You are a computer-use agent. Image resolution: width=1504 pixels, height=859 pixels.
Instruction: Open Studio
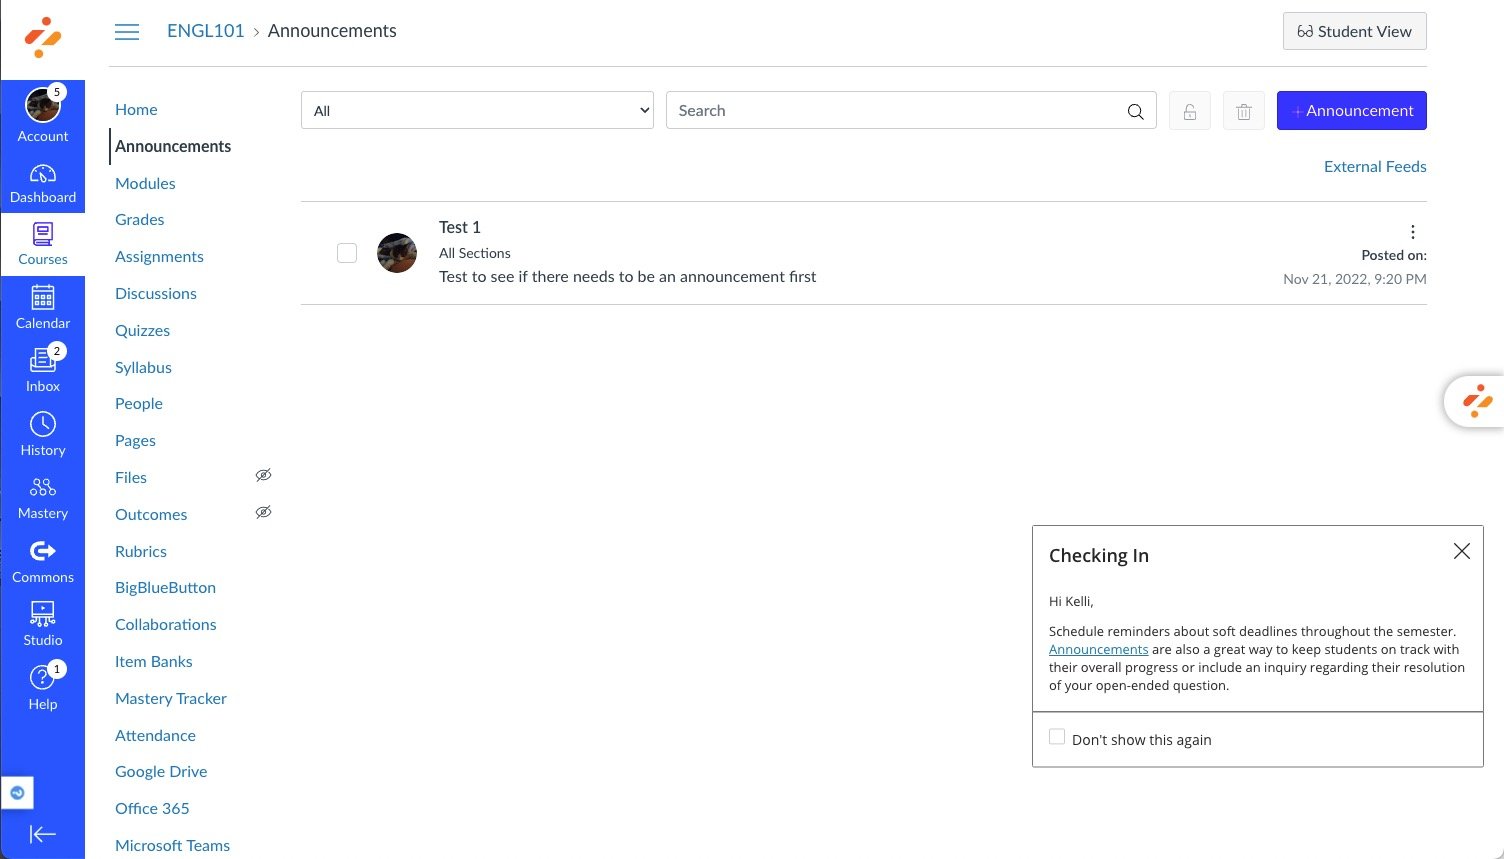point(43,624)
